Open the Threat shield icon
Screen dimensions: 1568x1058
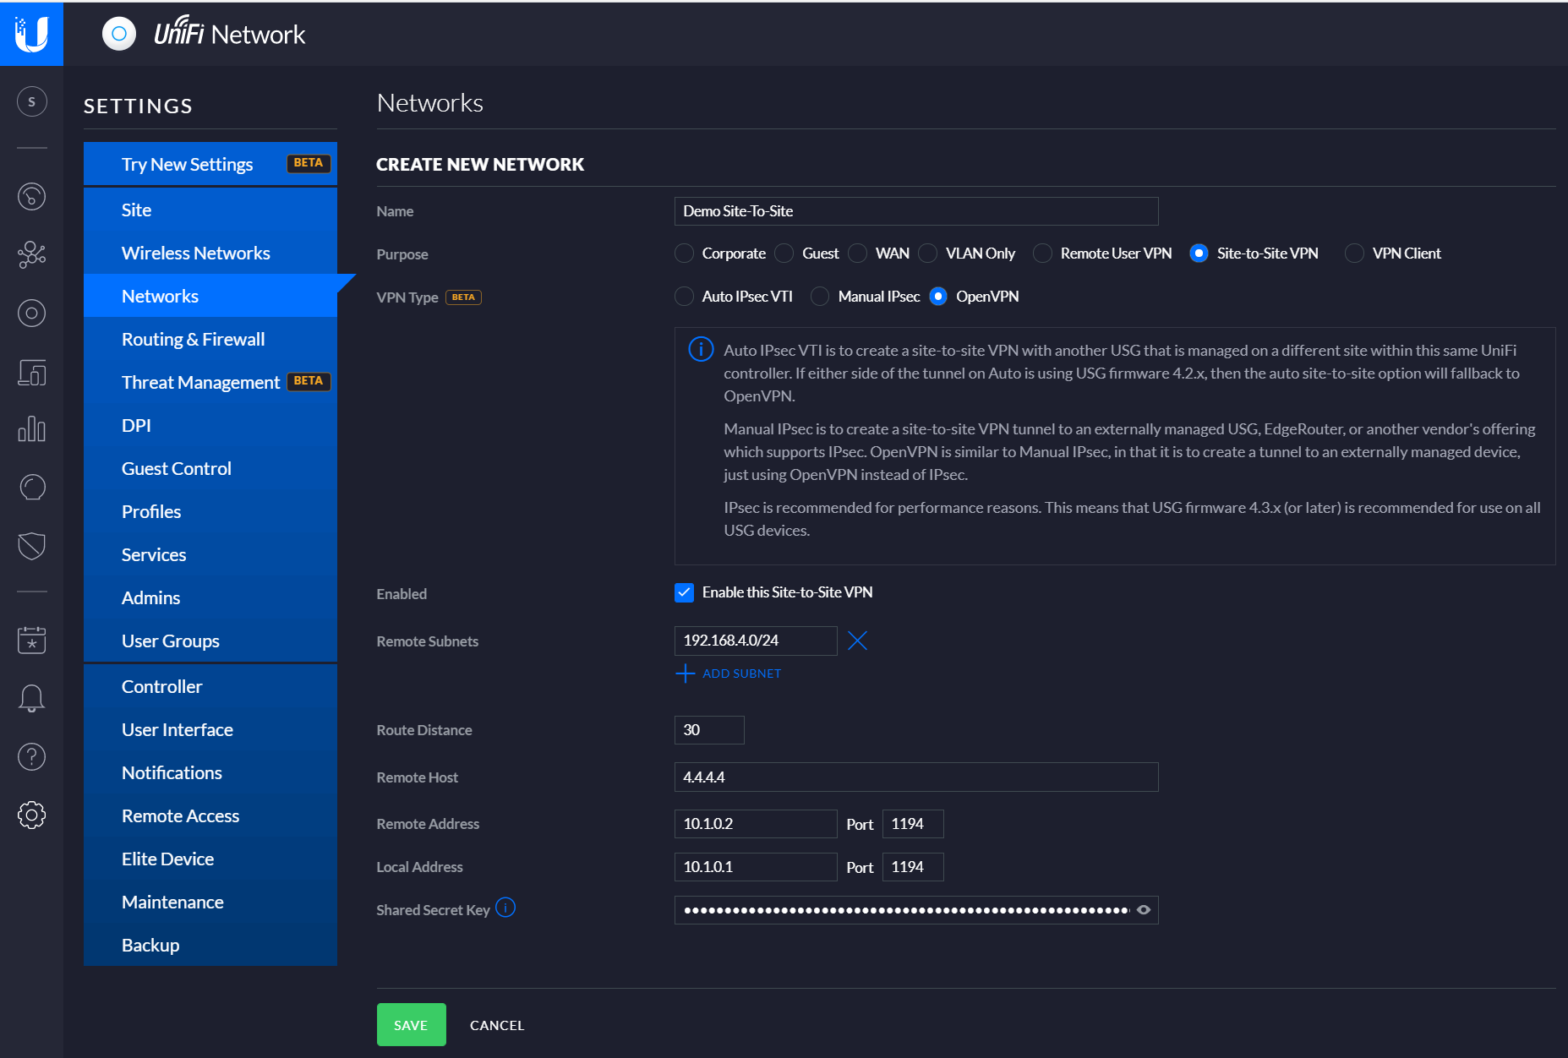(32, 546)
